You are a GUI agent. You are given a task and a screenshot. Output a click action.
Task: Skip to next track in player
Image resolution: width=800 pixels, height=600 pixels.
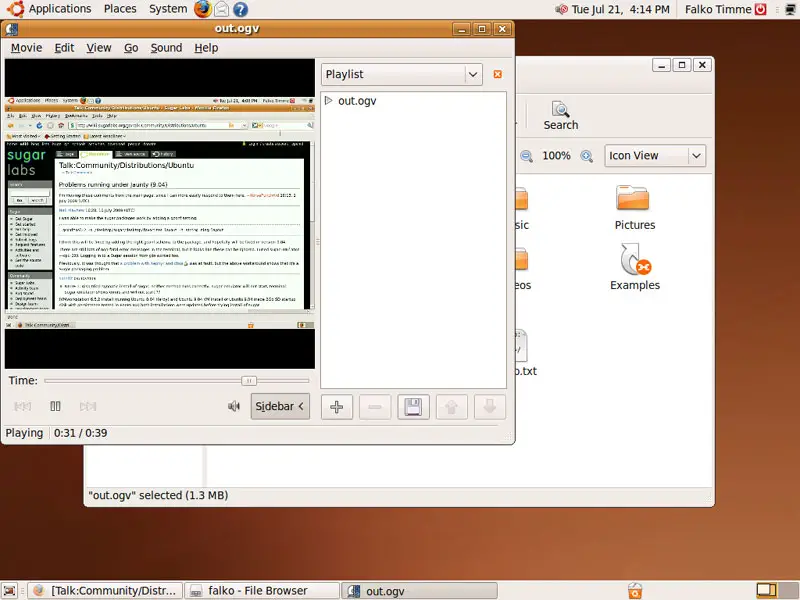coord(88,406)
